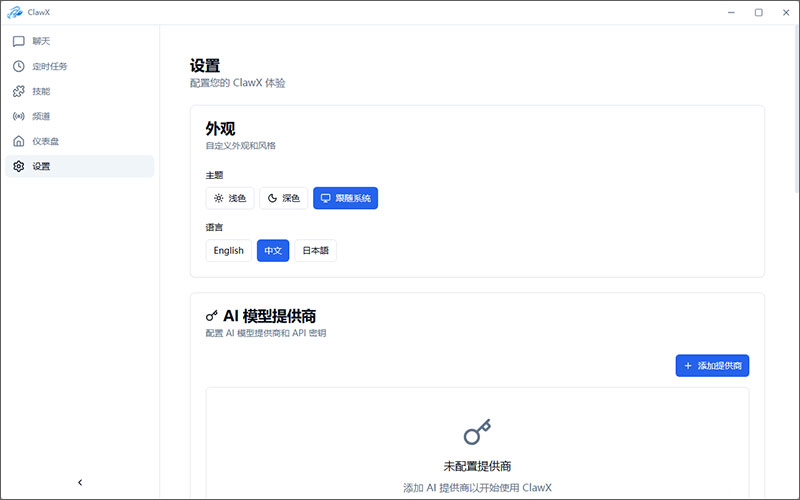Select the 技能 puzzle icon
The height and width of the screenshot is (500, 800).
click(19, 91)
